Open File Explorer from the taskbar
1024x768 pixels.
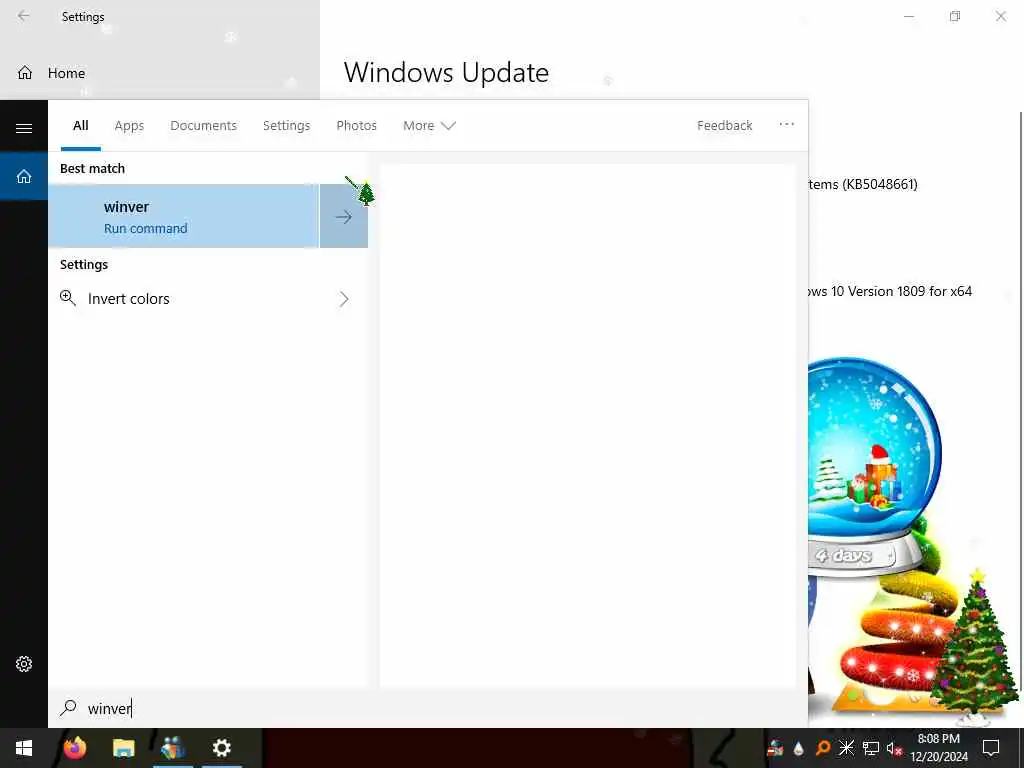click(x=123, y=748)
